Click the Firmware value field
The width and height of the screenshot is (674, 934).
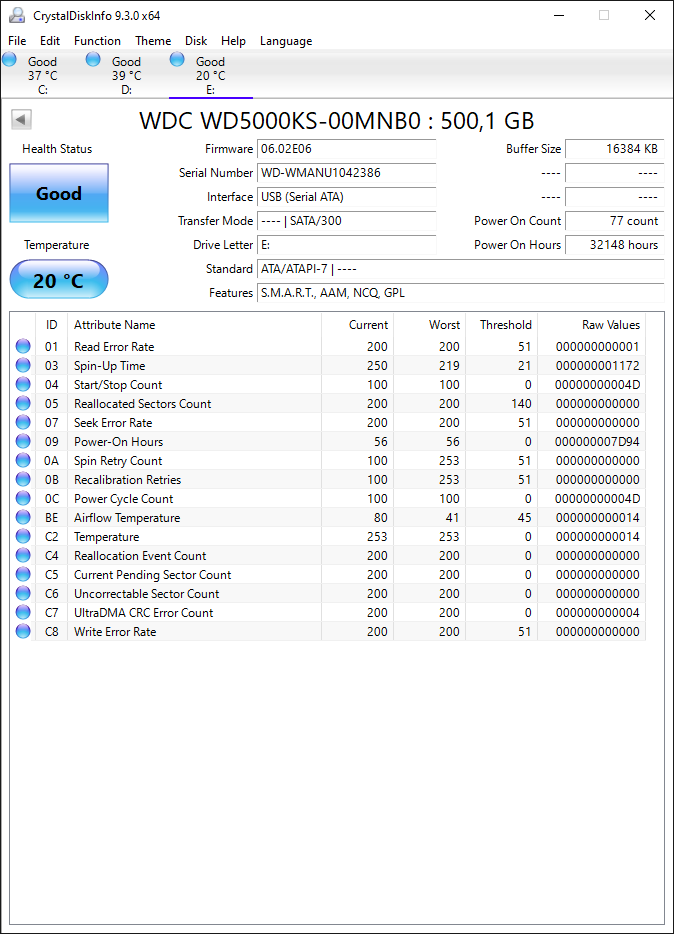coord(347,149)
